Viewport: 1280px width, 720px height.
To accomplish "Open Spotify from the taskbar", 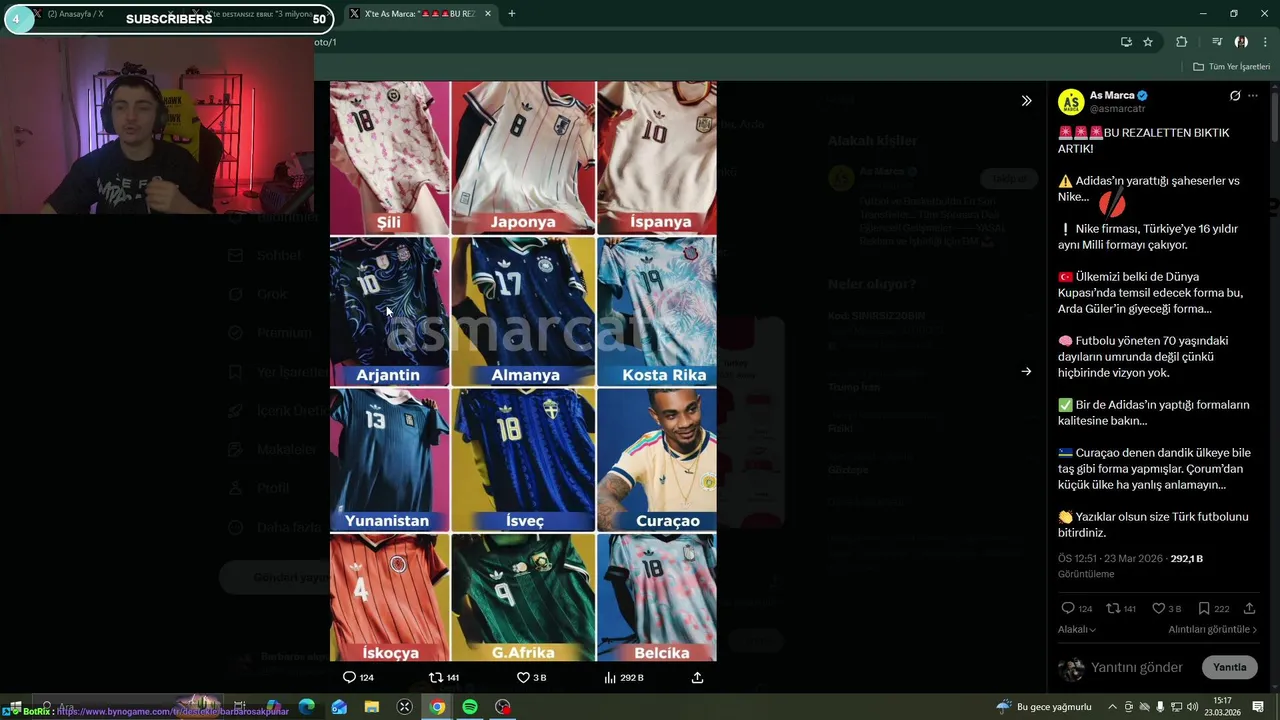I will tap(470, 707).
